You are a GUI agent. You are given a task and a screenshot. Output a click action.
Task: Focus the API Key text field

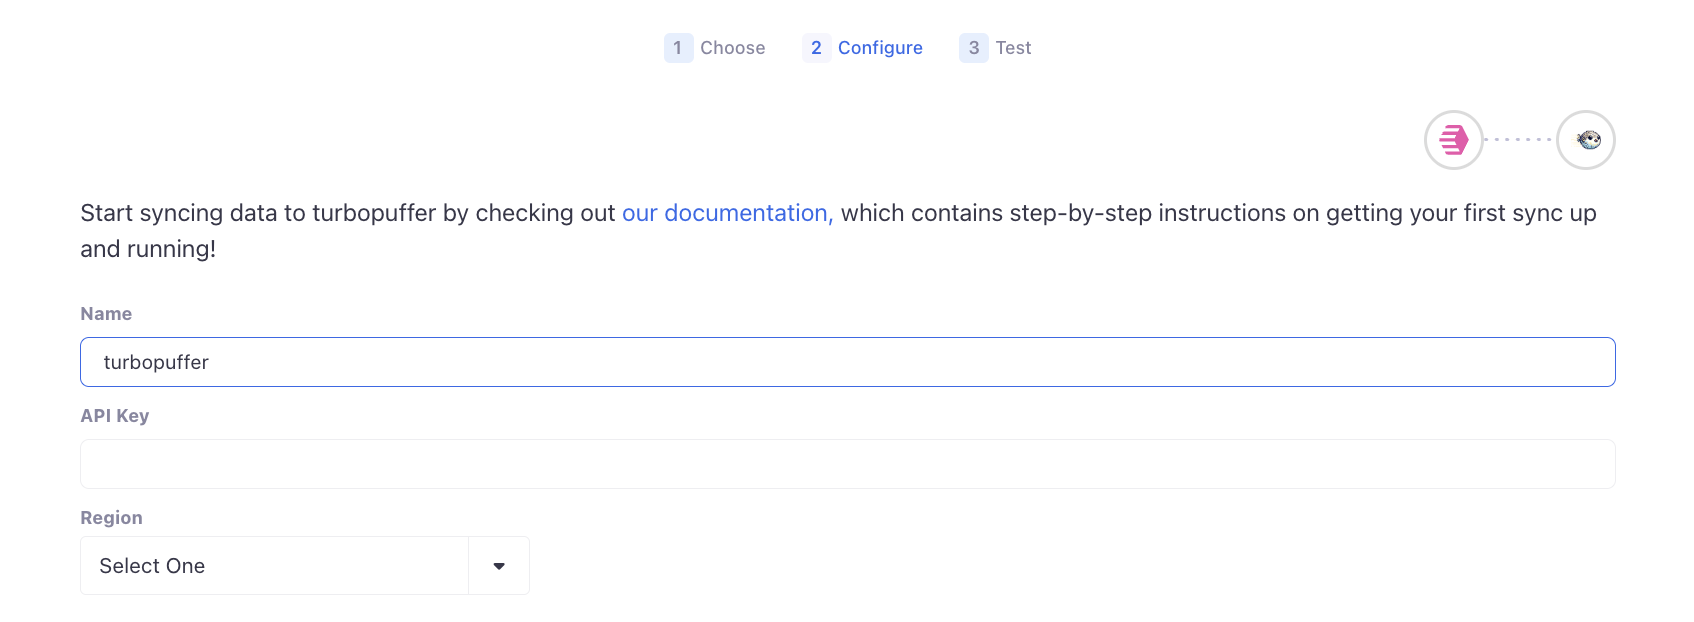pos(847,464)
